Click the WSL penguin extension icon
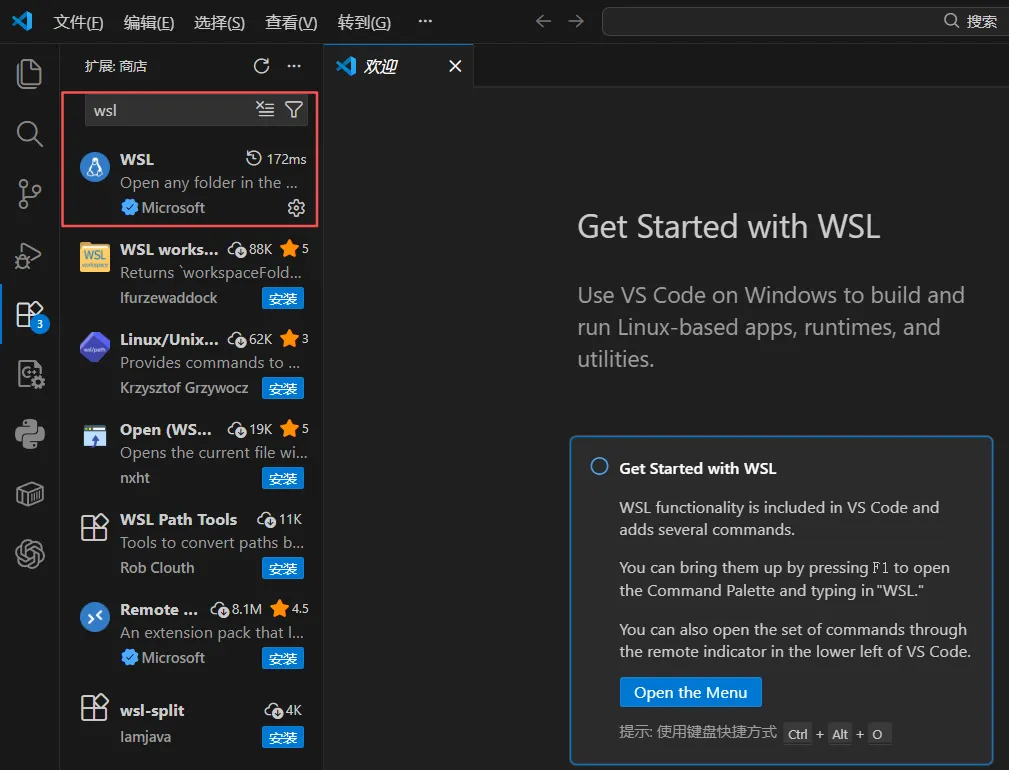 coord(95,167)
